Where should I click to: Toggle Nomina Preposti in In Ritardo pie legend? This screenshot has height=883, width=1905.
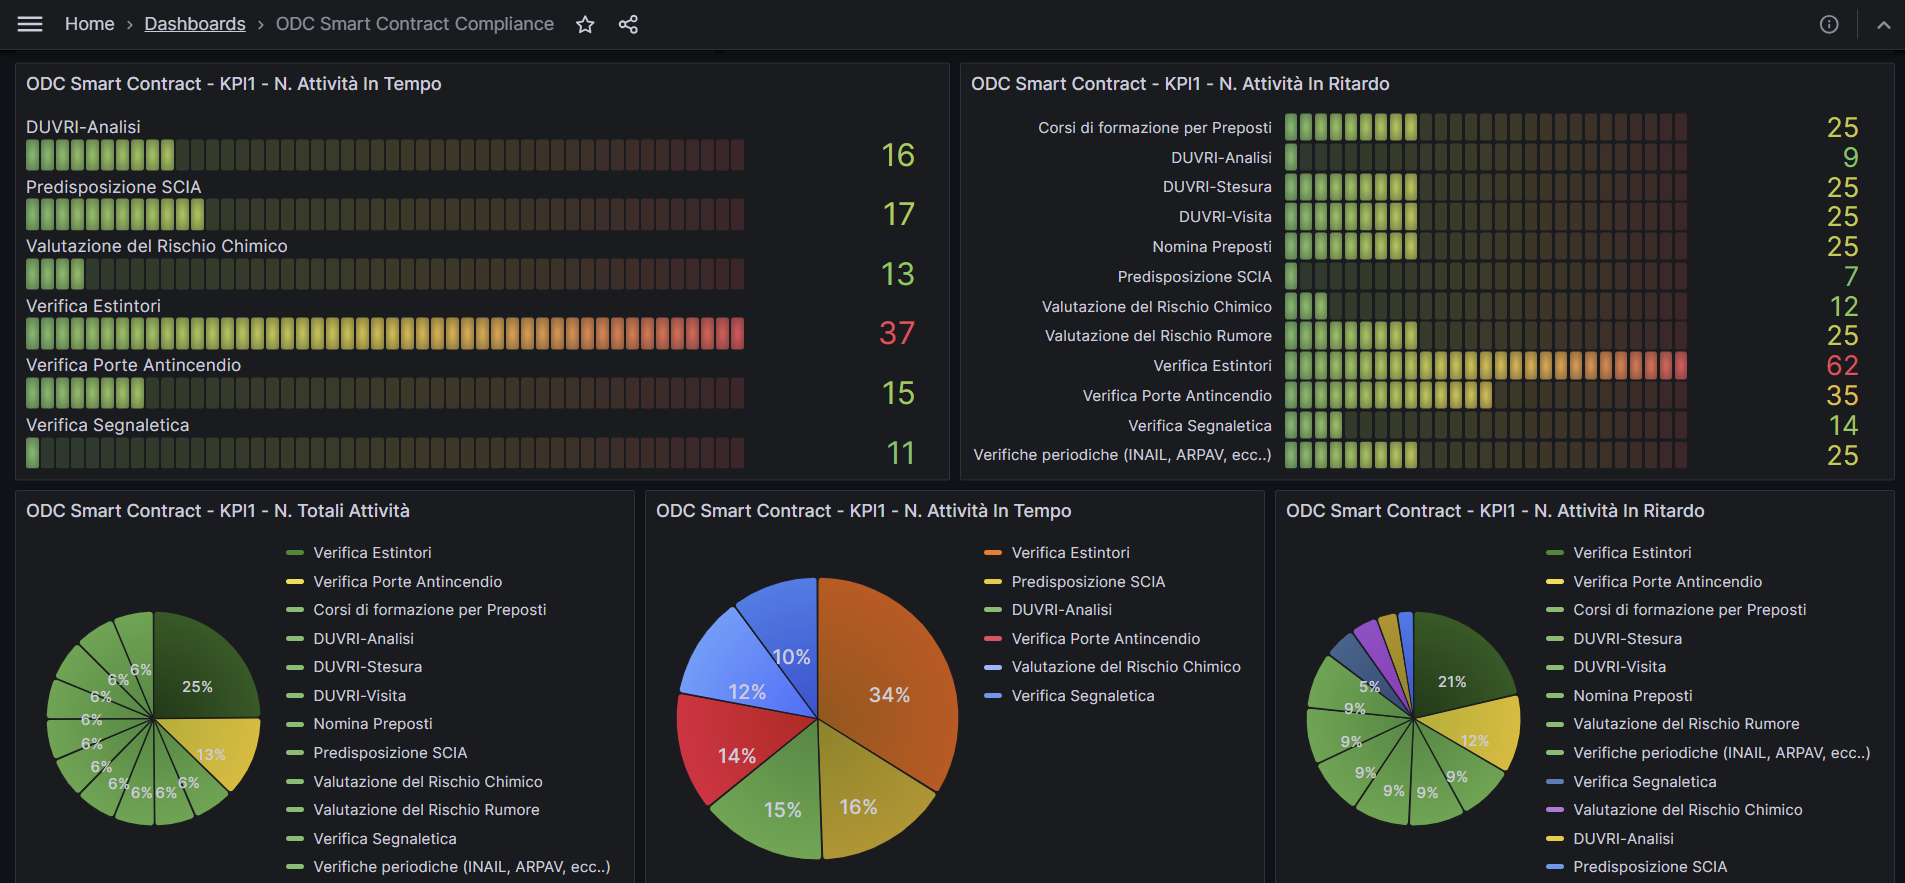coord(1633,696)
